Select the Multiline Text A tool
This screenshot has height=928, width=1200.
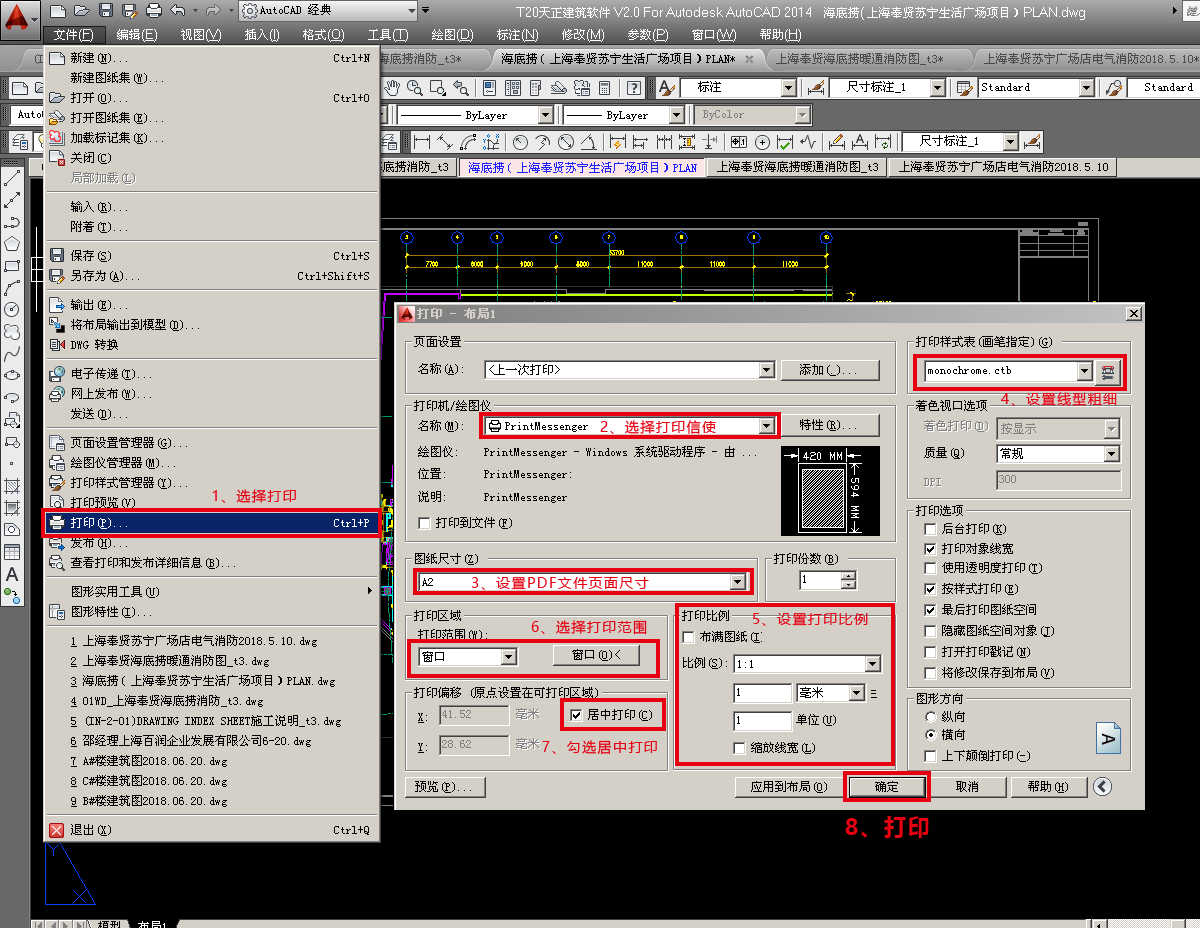pyautogui.click(x=12, y=574)
